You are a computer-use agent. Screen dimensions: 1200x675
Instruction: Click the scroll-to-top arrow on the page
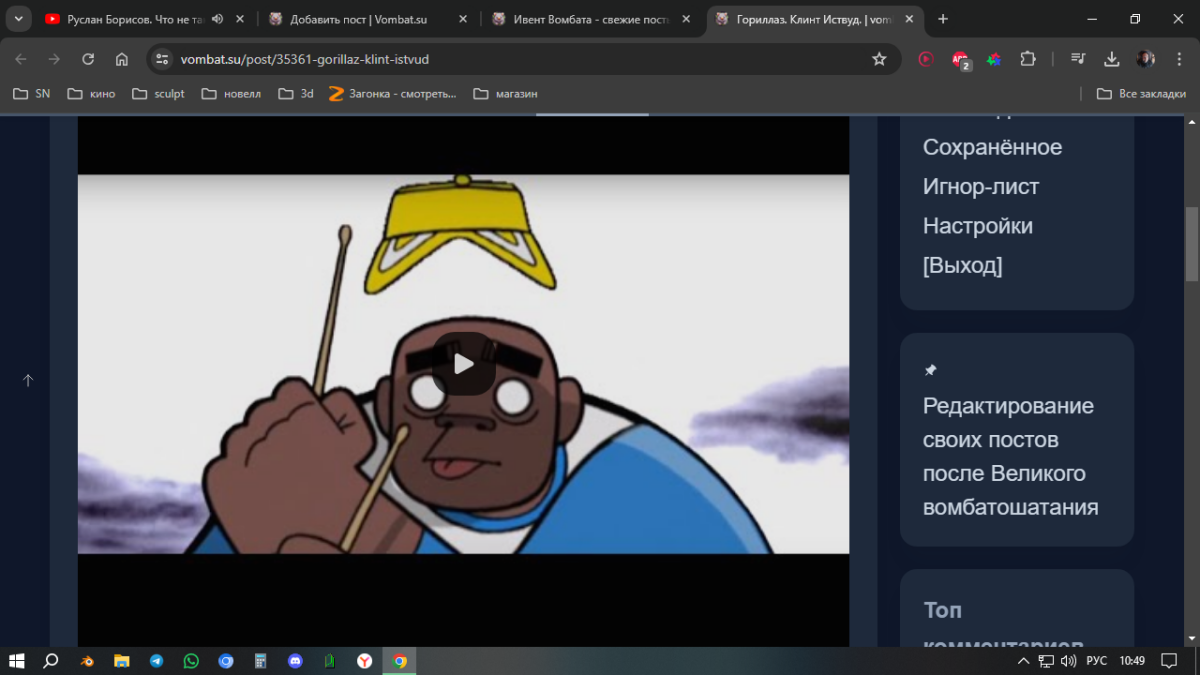click(x=28, y=380)
